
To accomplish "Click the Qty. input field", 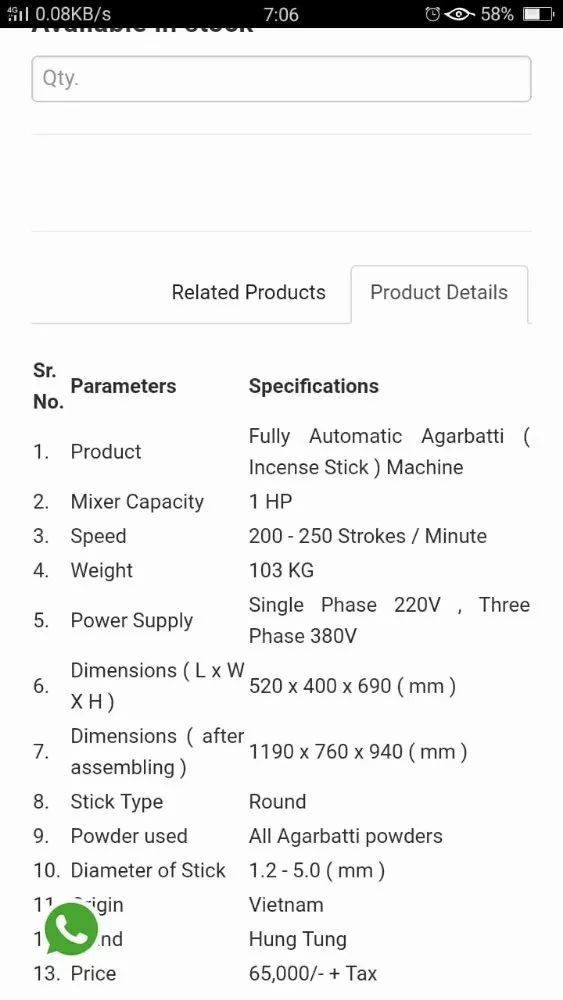I will pos(281,78).
